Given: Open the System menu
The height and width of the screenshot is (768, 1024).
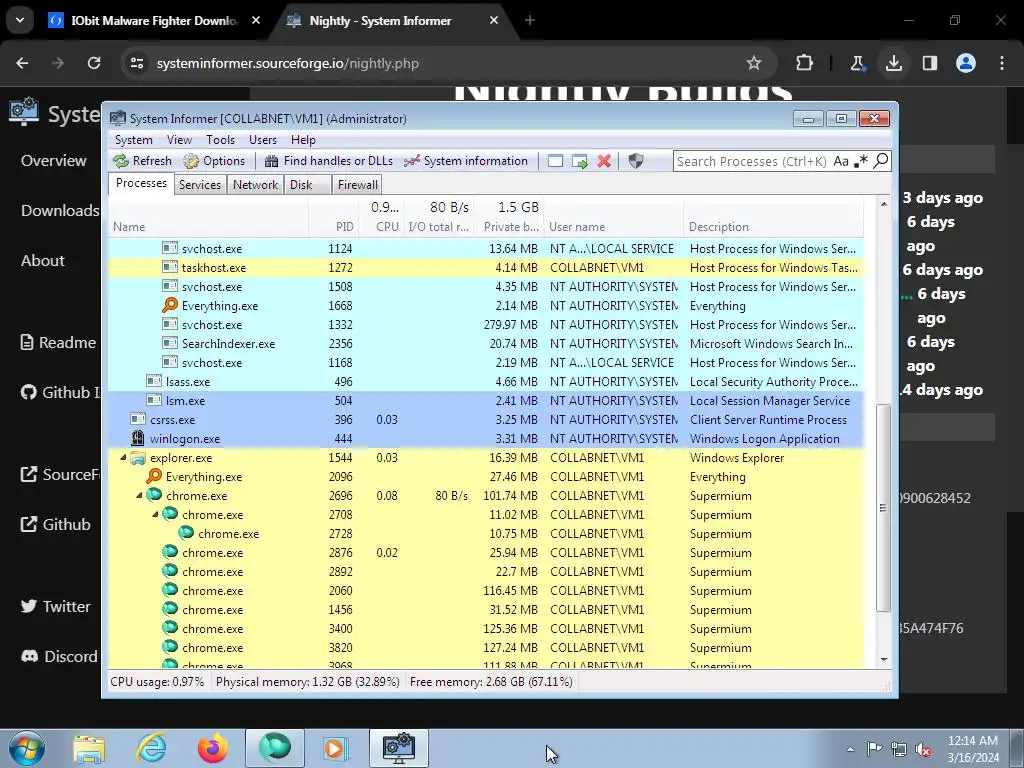Looking at the screenshot, I should (133, 140).
